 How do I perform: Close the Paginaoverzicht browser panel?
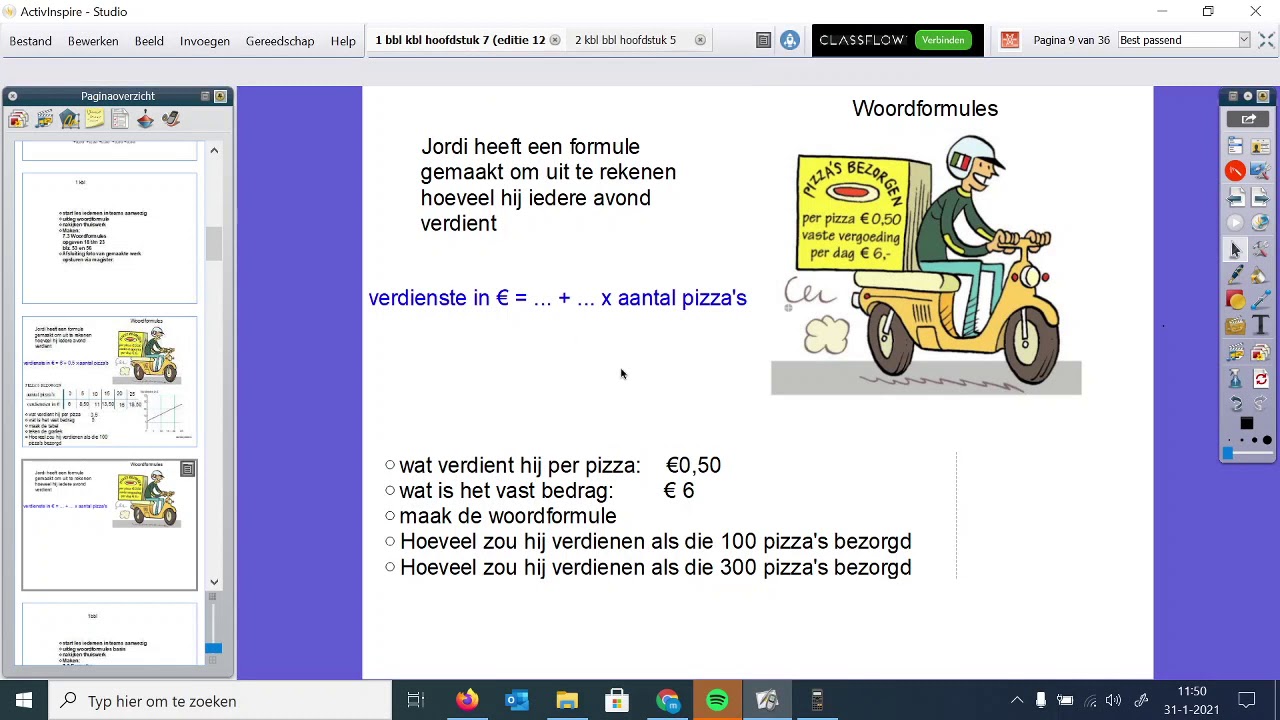(12, 96)
